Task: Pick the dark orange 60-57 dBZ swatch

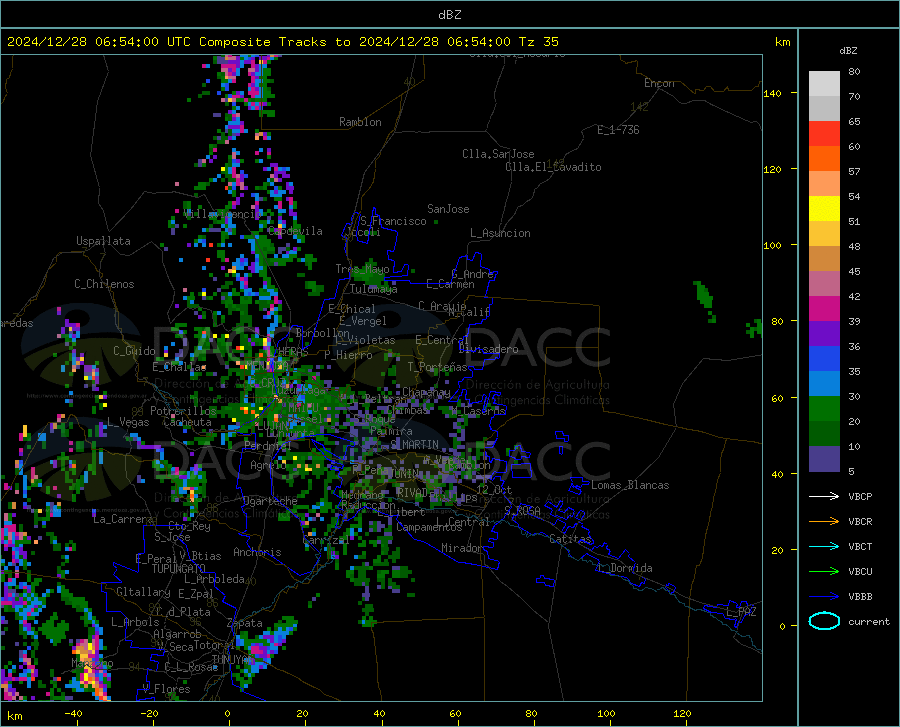Action: tap(824, 159)
